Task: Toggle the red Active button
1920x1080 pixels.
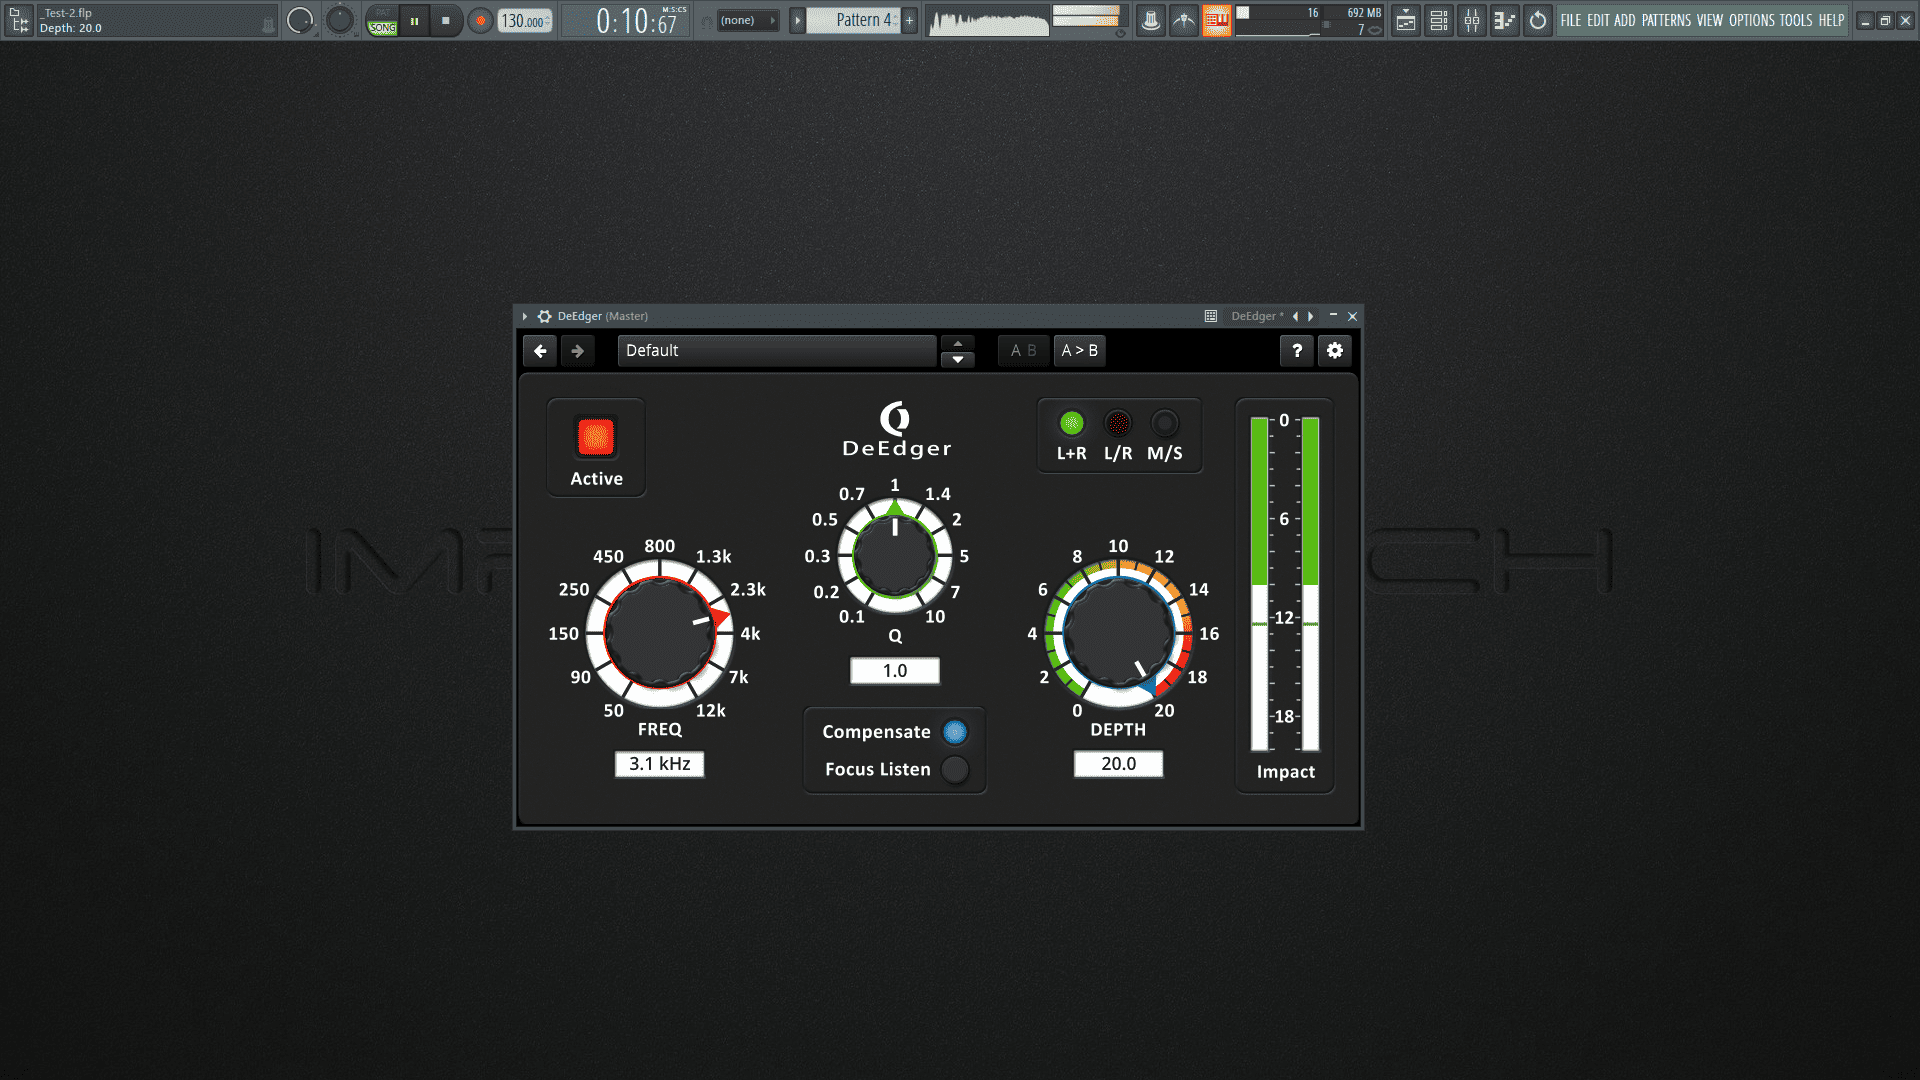Action: 596,437
